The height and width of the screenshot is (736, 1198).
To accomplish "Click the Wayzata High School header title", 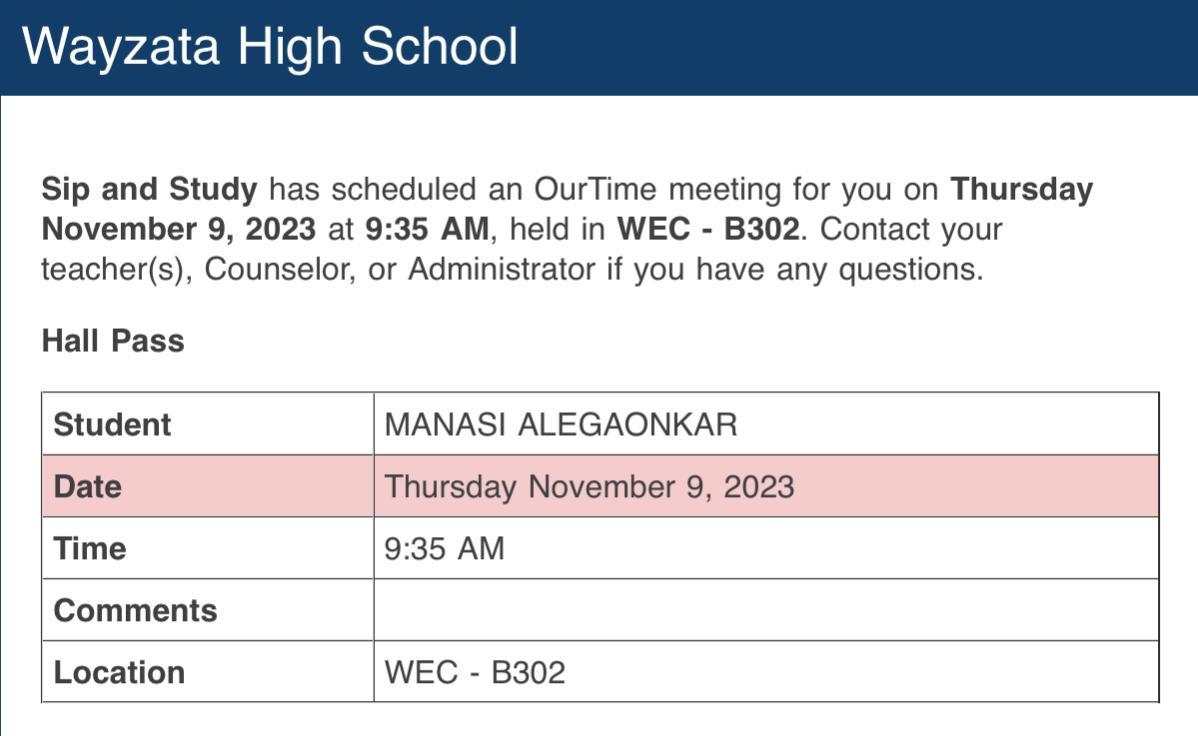I will coord(270,46).
